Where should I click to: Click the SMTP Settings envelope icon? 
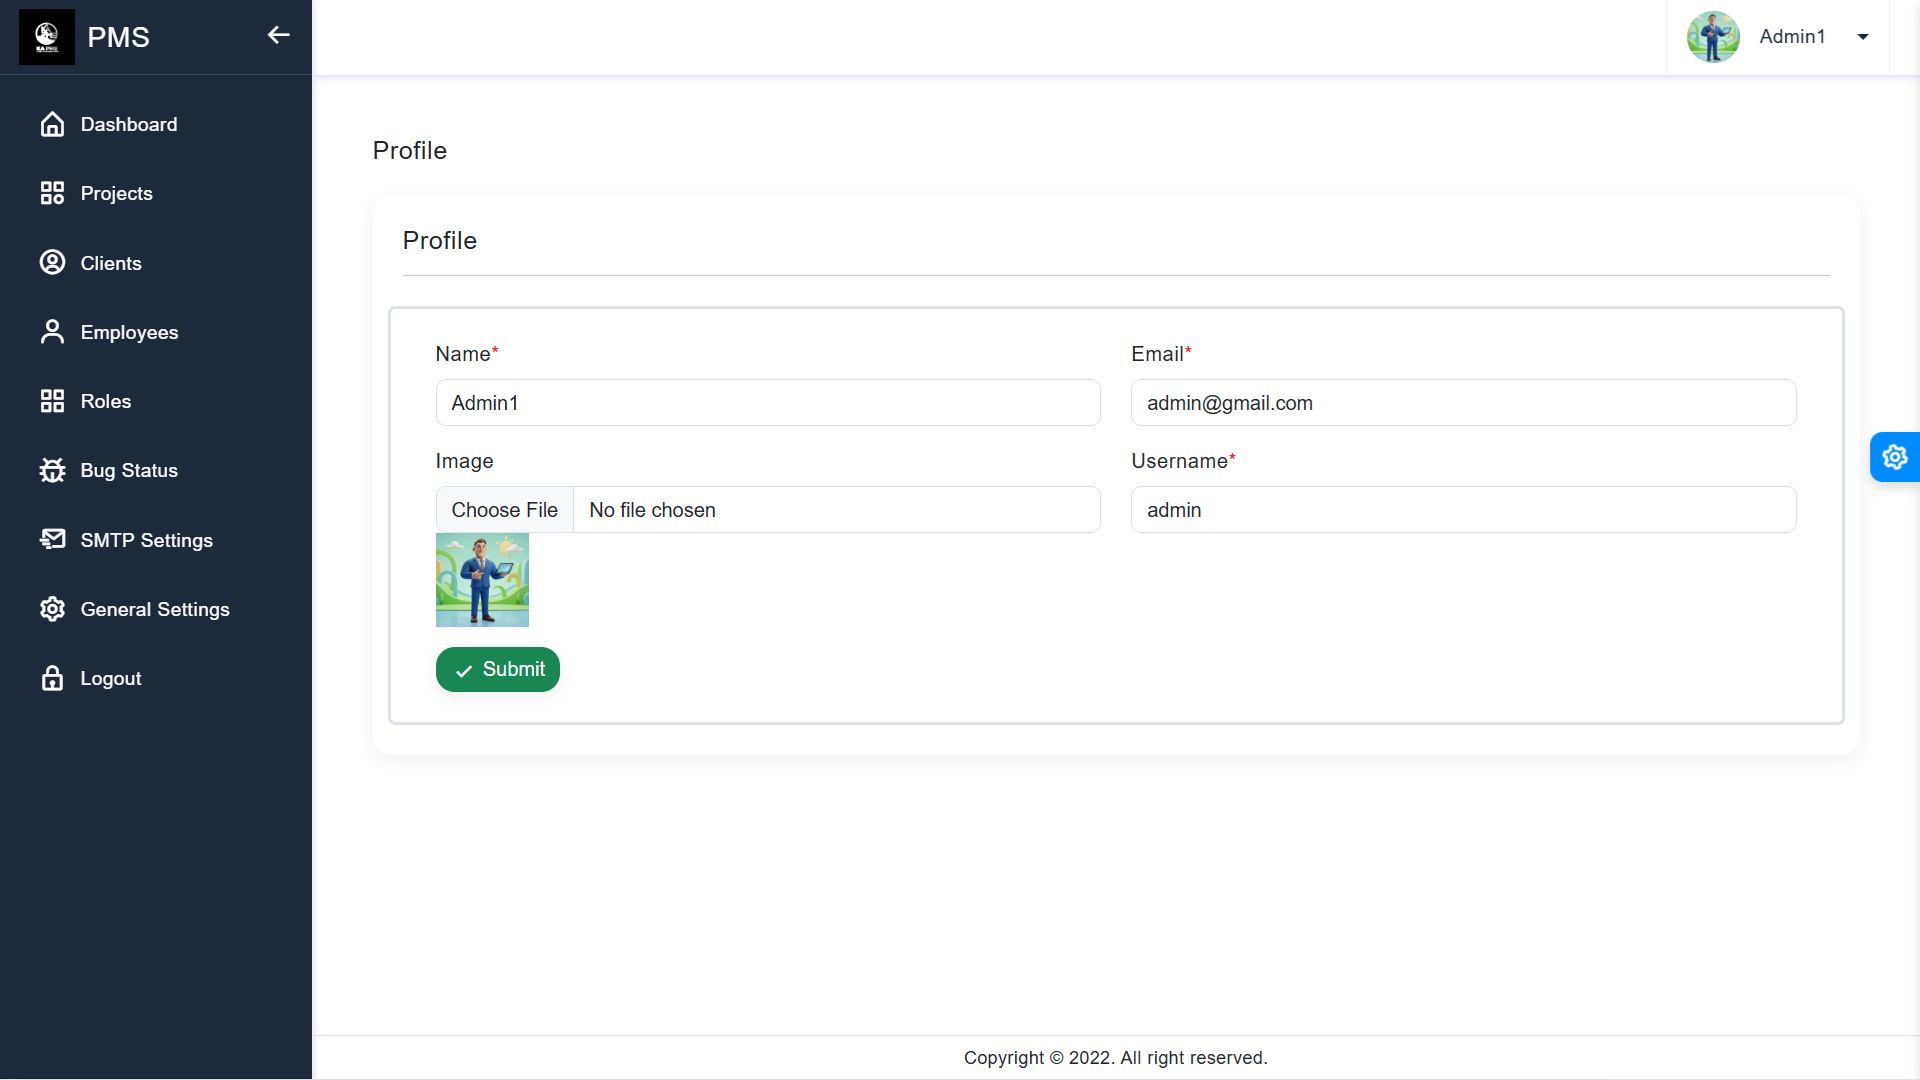52,540
